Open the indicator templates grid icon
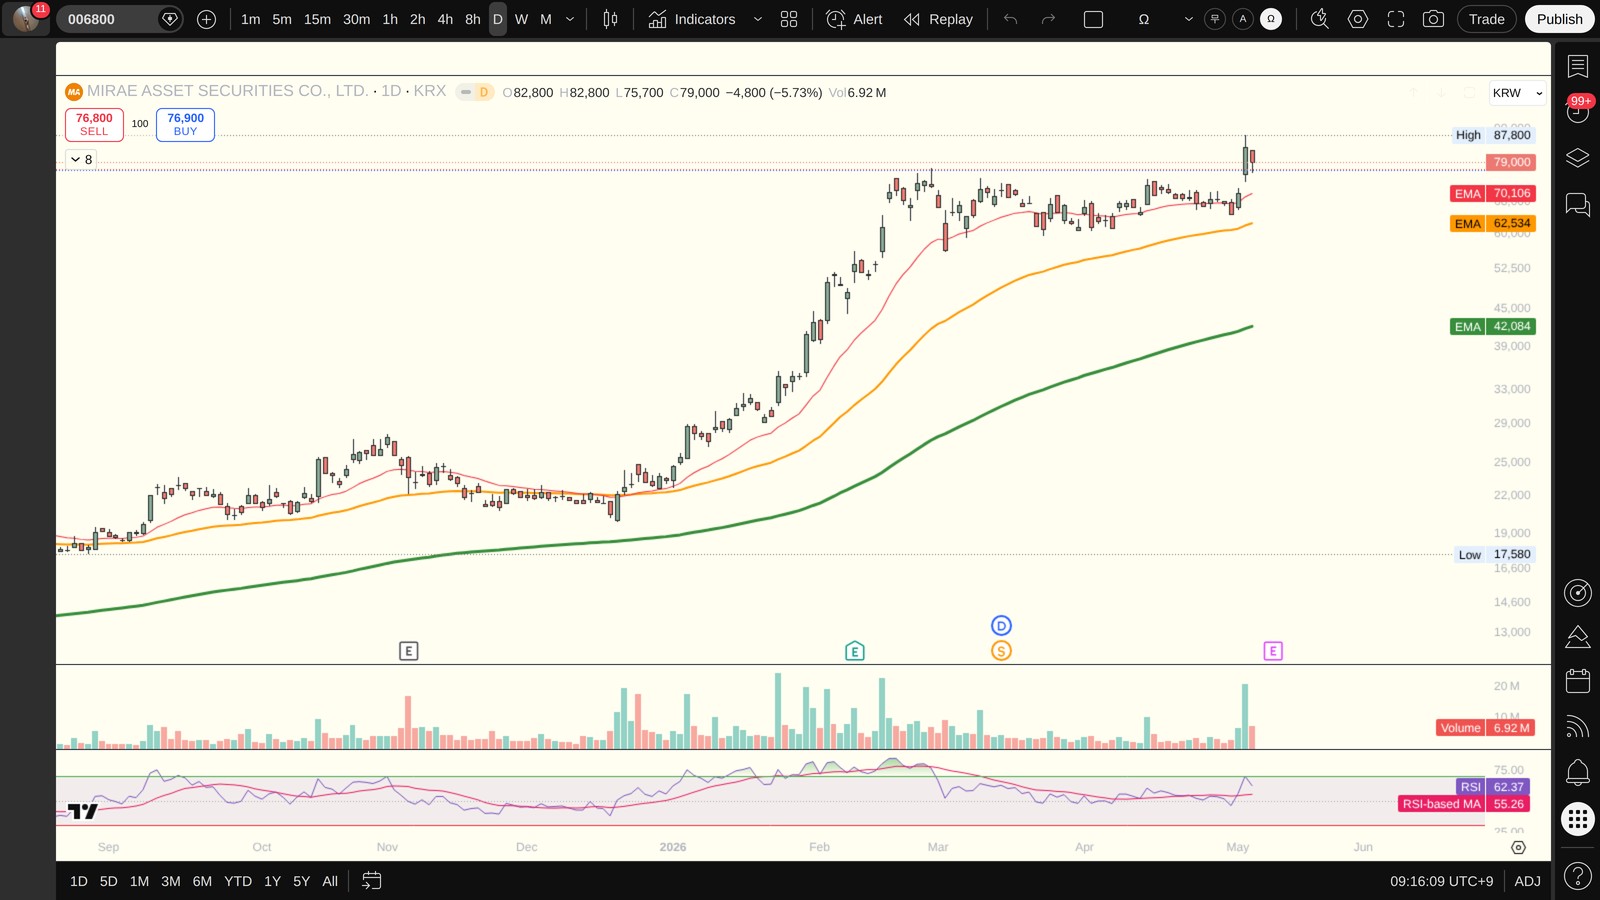1600x900 pixels. (x=789, y=19)
